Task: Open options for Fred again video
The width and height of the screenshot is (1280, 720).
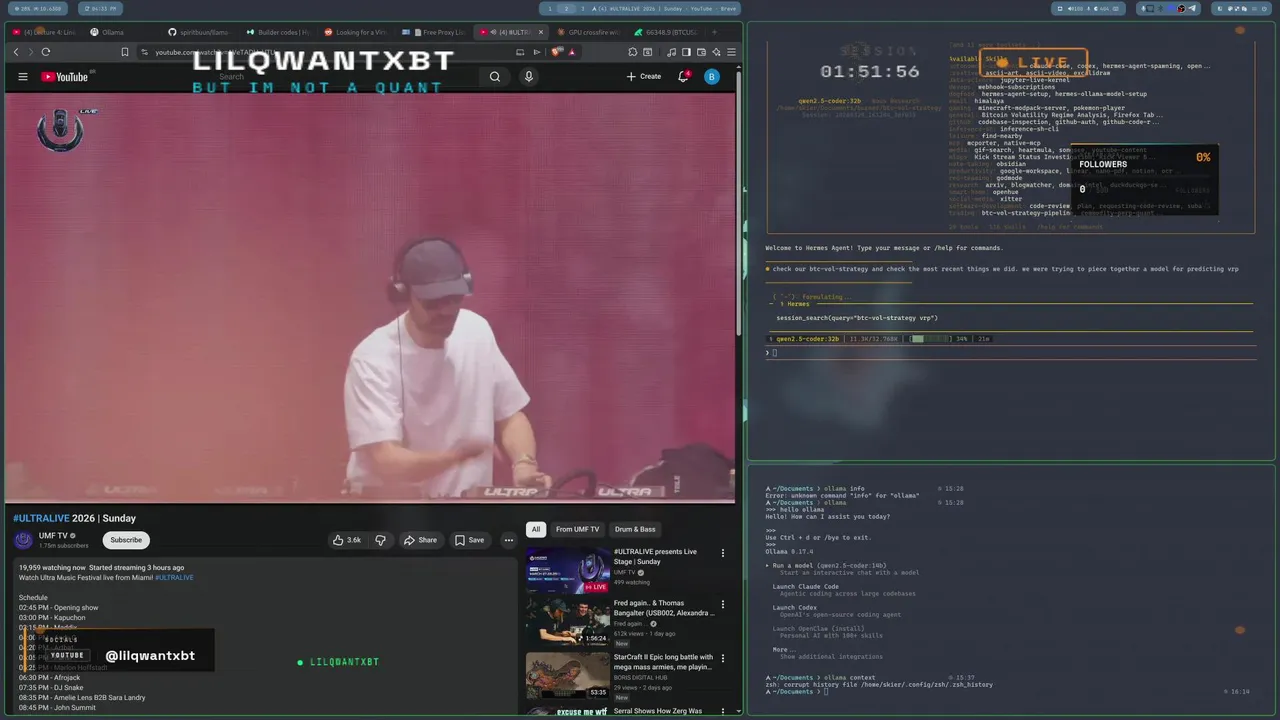Action: point(722,605)
